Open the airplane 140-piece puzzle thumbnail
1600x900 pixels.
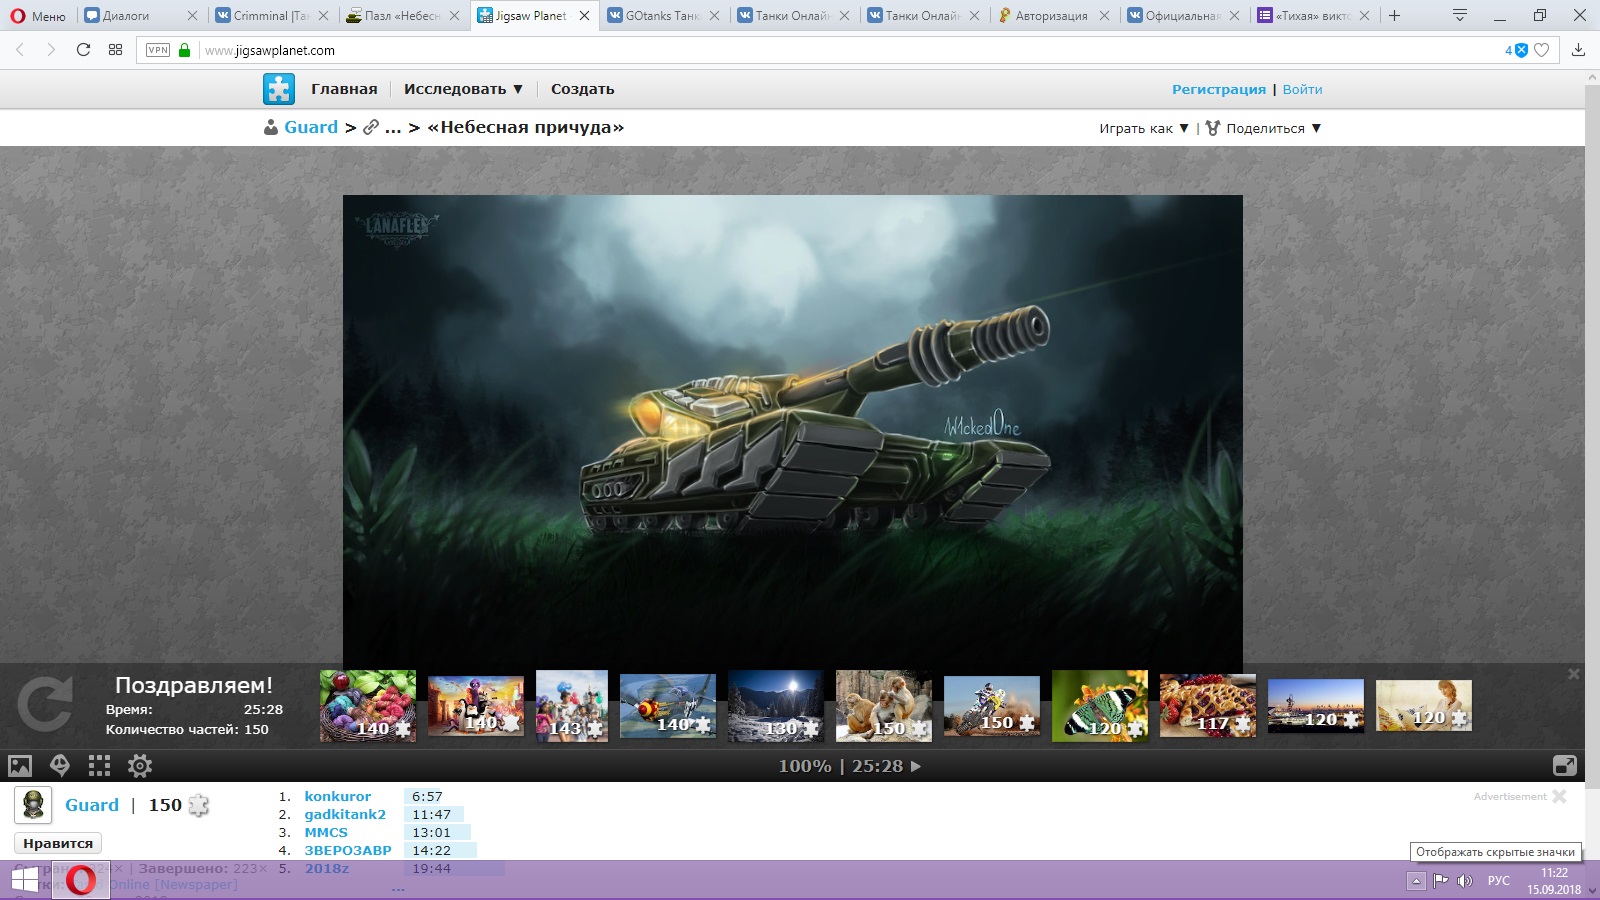tap(668, 706)
